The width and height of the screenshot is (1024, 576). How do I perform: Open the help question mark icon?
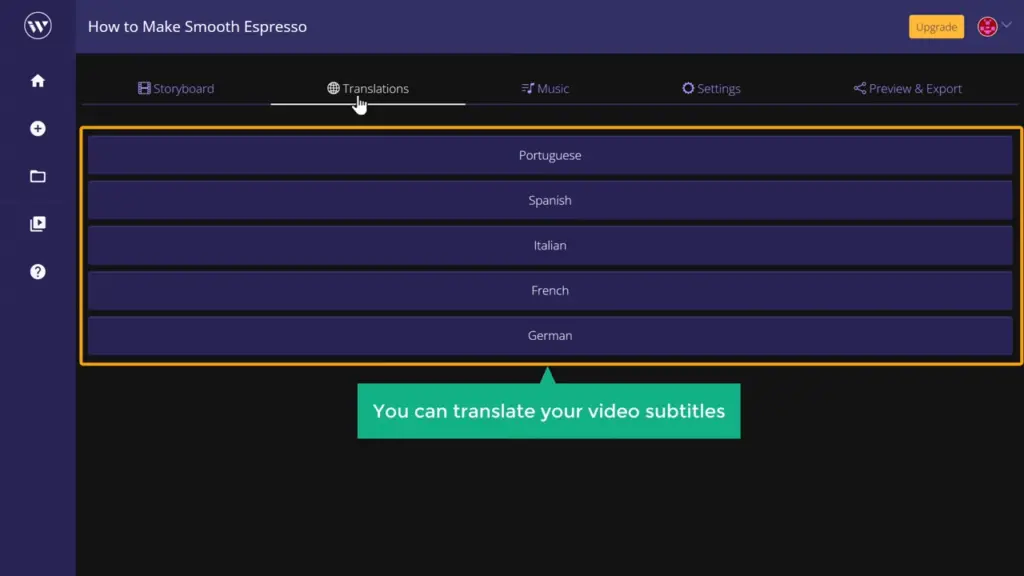[38, 272]
